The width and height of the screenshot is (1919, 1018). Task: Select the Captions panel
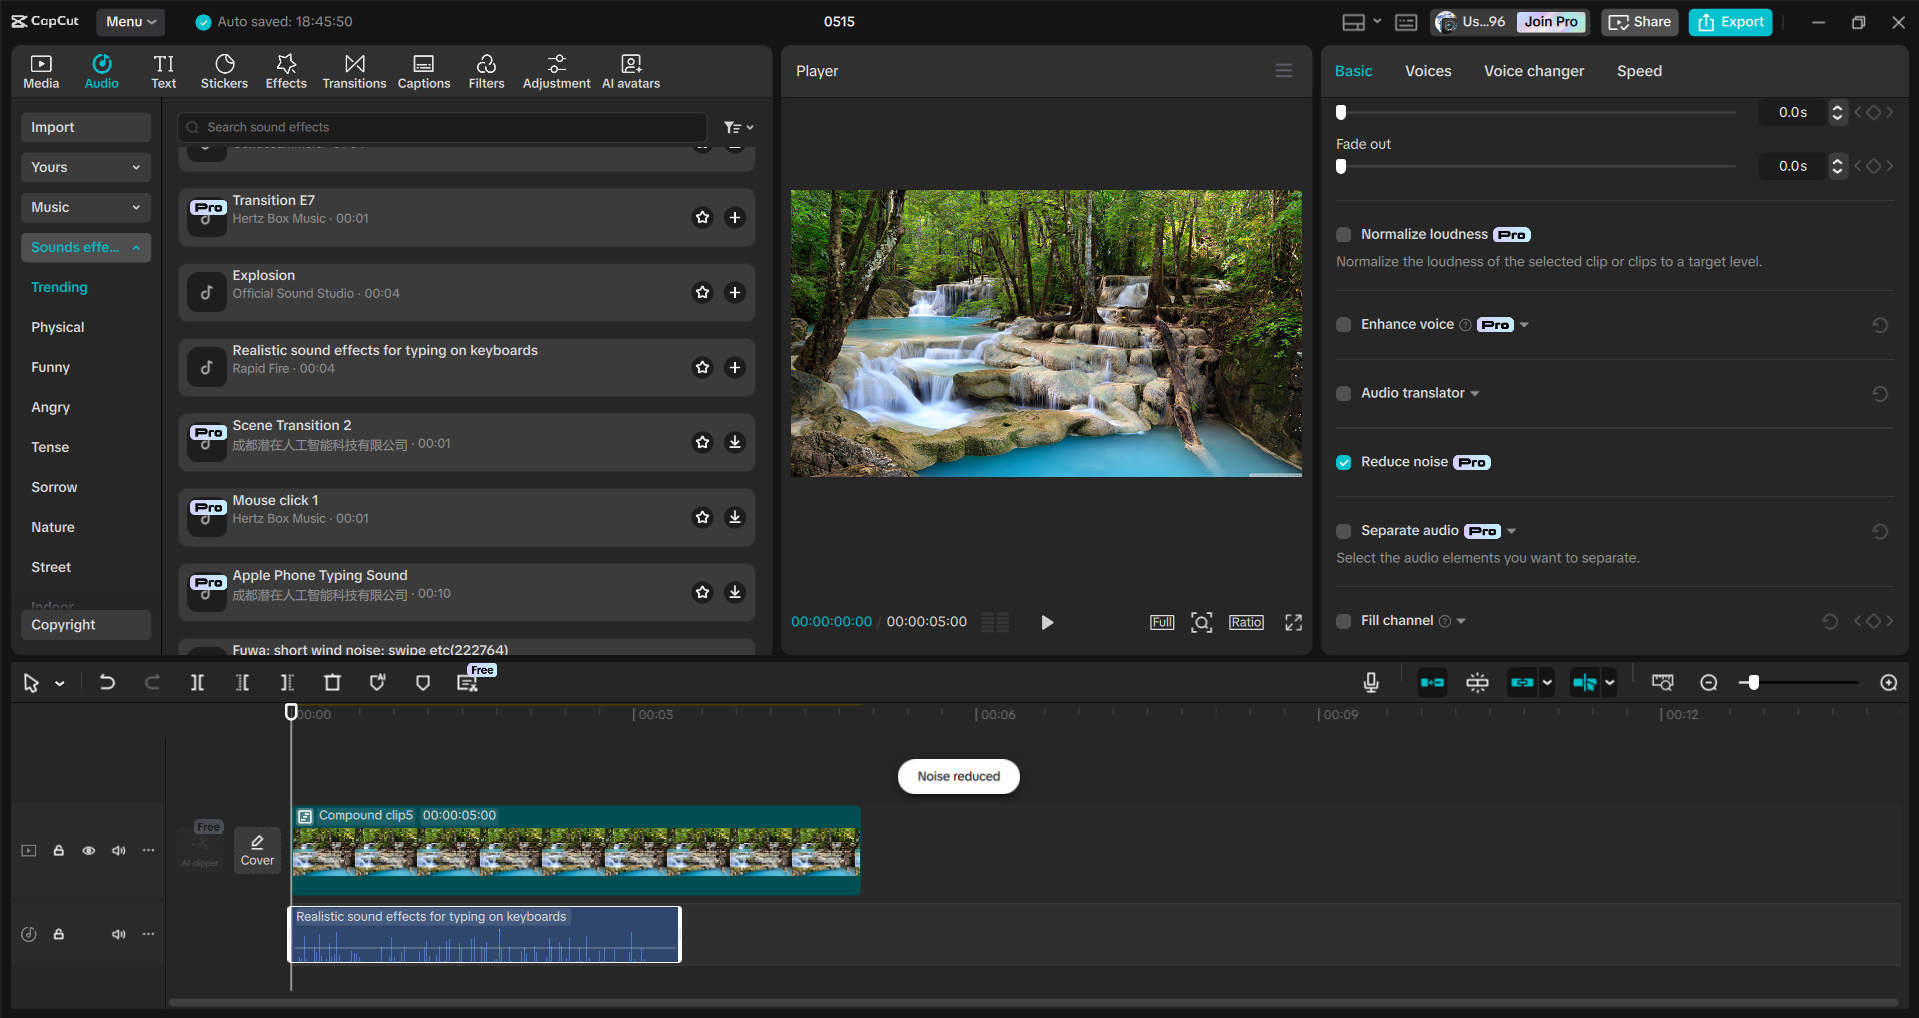423,70
